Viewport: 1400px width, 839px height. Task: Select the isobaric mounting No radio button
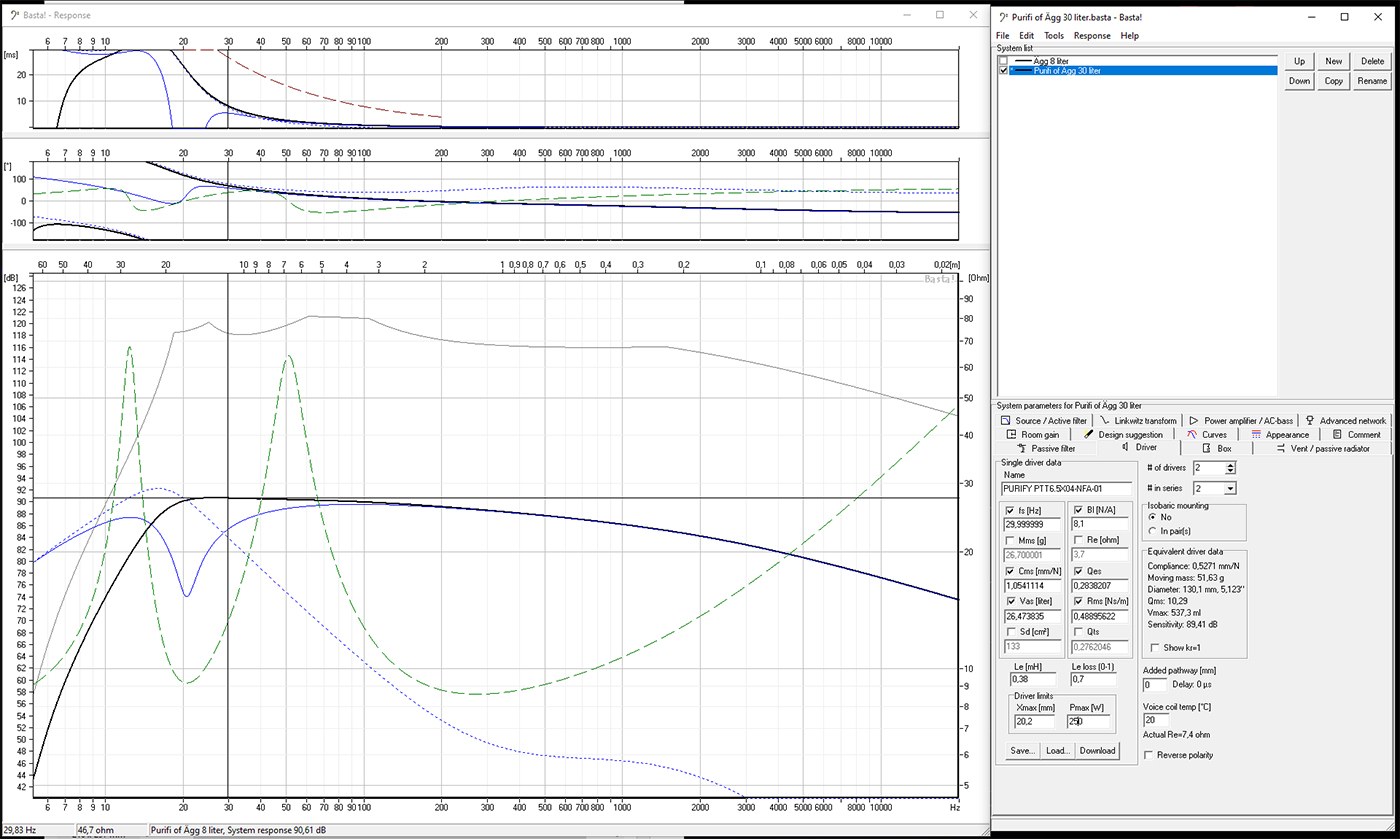(1153, 517)
